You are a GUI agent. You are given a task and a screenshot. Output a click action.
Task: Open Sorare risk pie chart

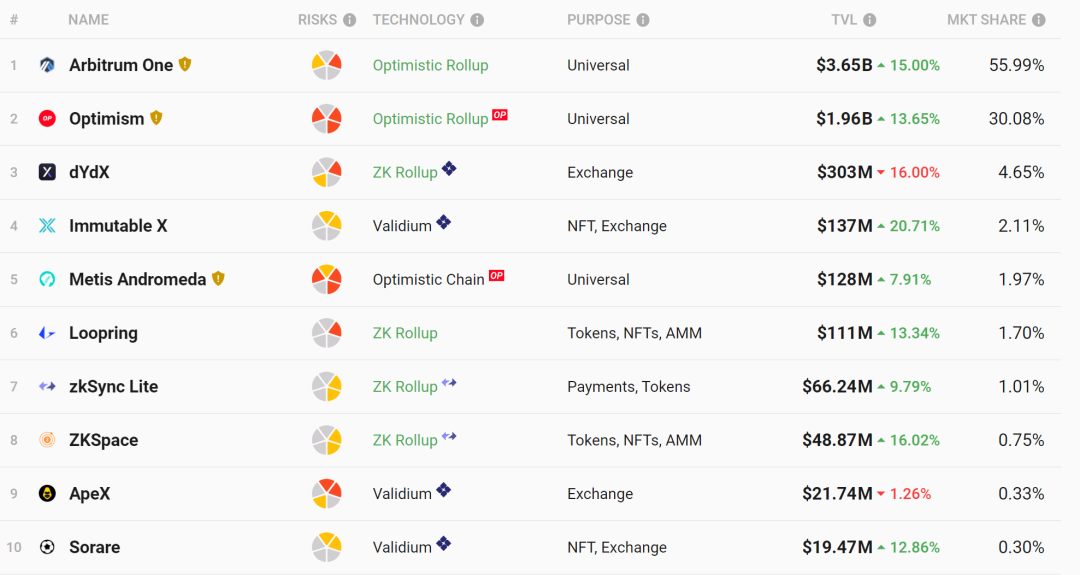click(x=326, y=547)
